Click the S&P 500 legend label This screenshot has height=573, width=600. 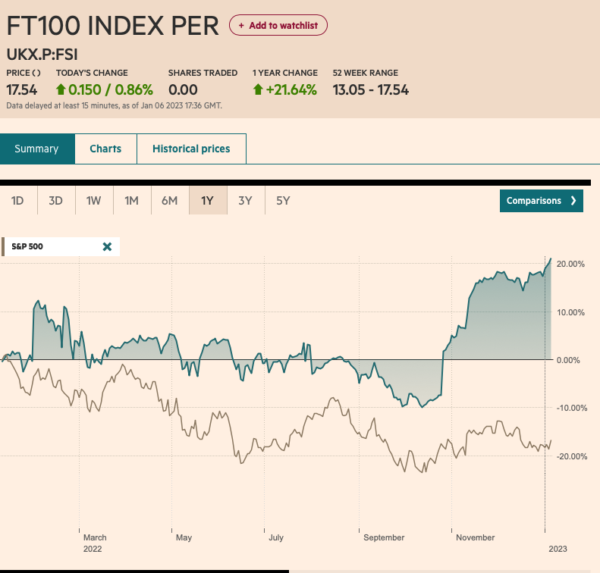[27, 247]
